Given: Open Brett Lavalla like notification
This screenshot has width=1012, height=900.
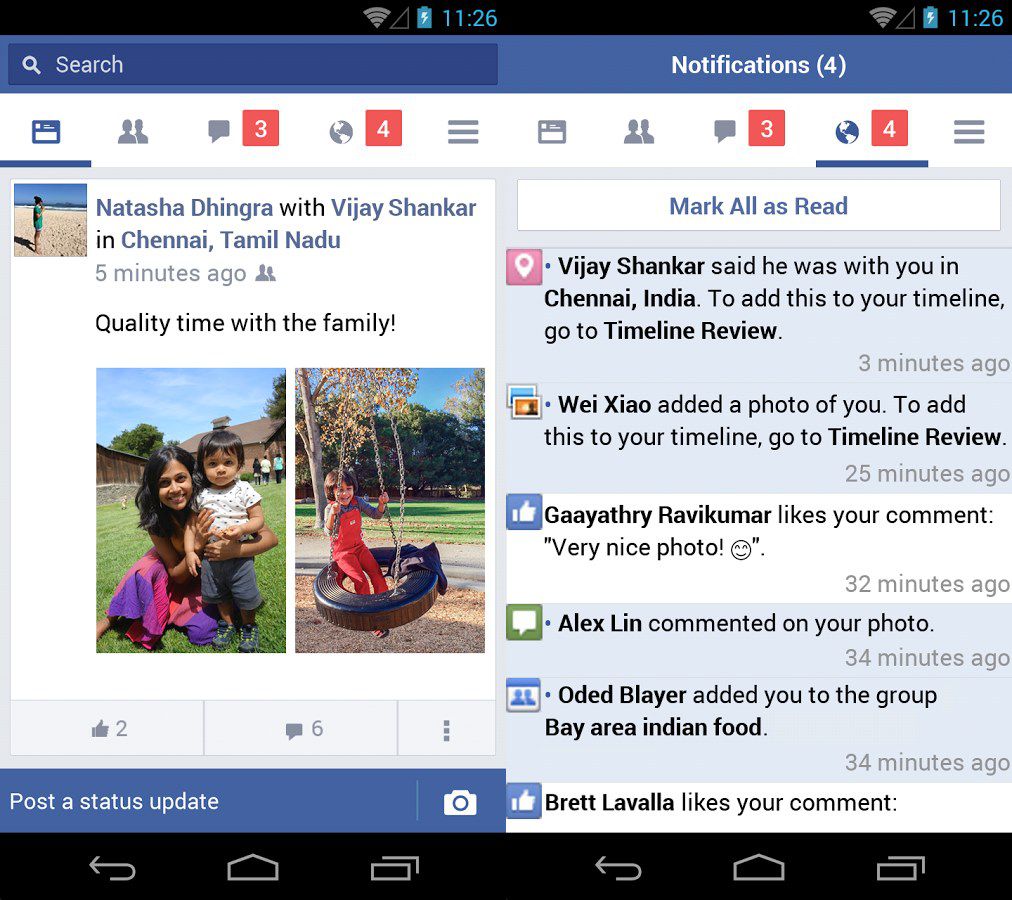Looking at the screenshot, I should [x=759, y=806].
